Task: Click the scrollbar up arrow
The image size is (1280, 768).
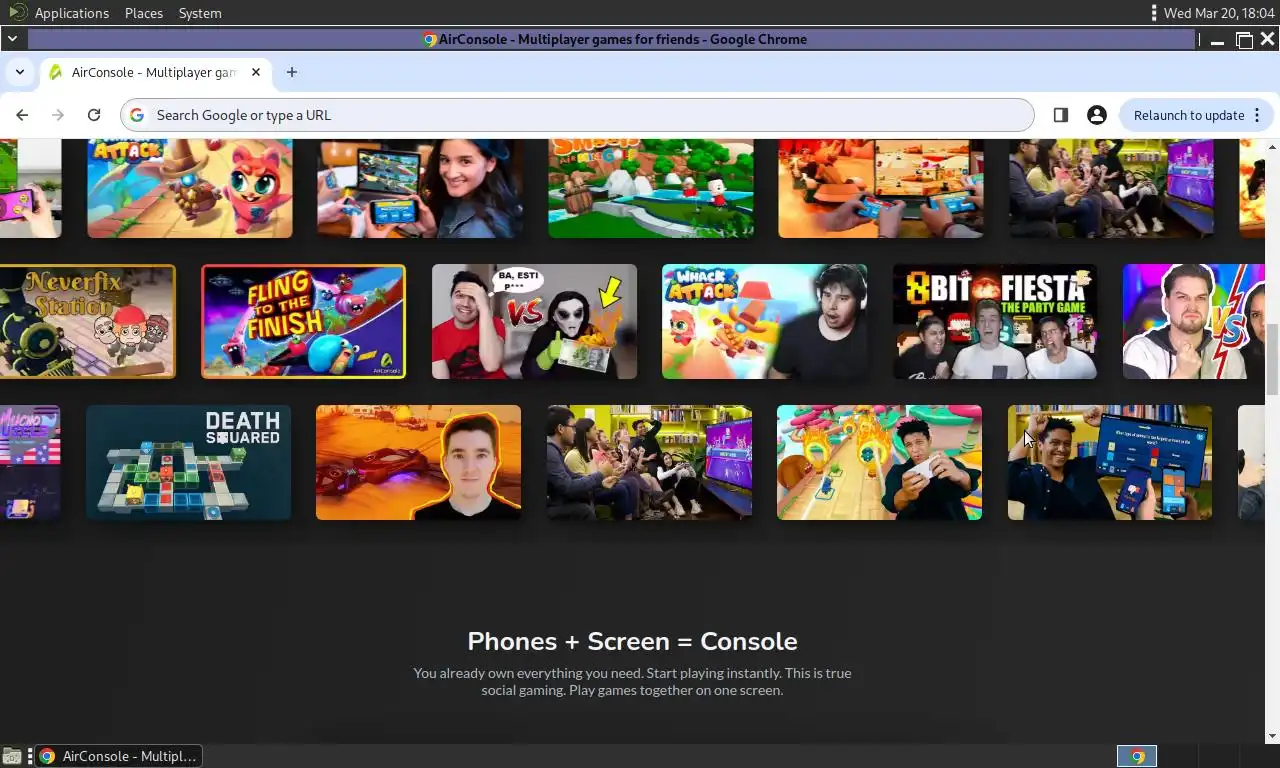Action: (1272, 146)
